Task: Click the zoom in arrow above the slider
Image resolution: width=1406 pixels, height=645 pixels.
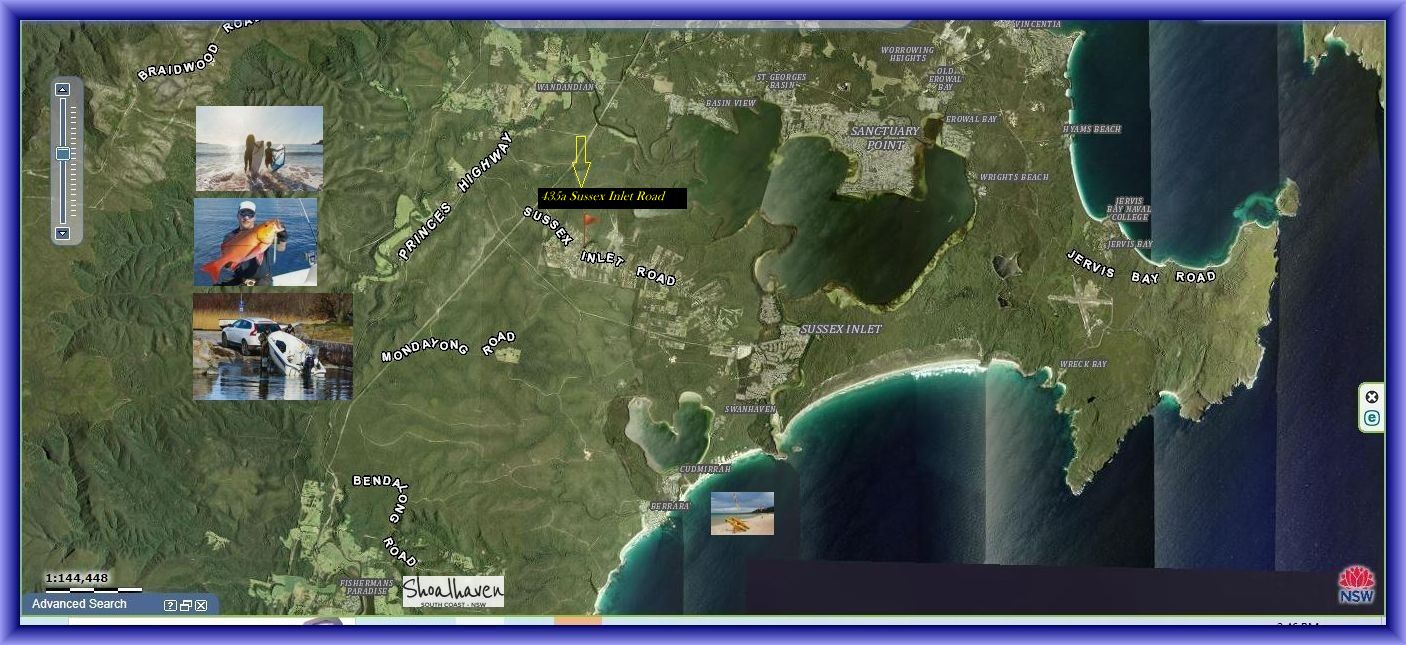Action: point(62,90)
